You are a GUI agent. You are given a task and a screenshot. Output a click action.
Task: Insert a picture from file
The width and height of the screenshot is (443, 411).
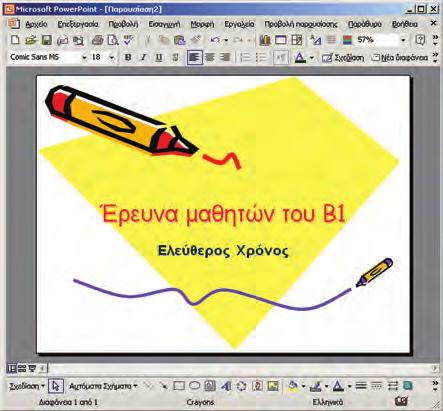click(x=273, y=386)
